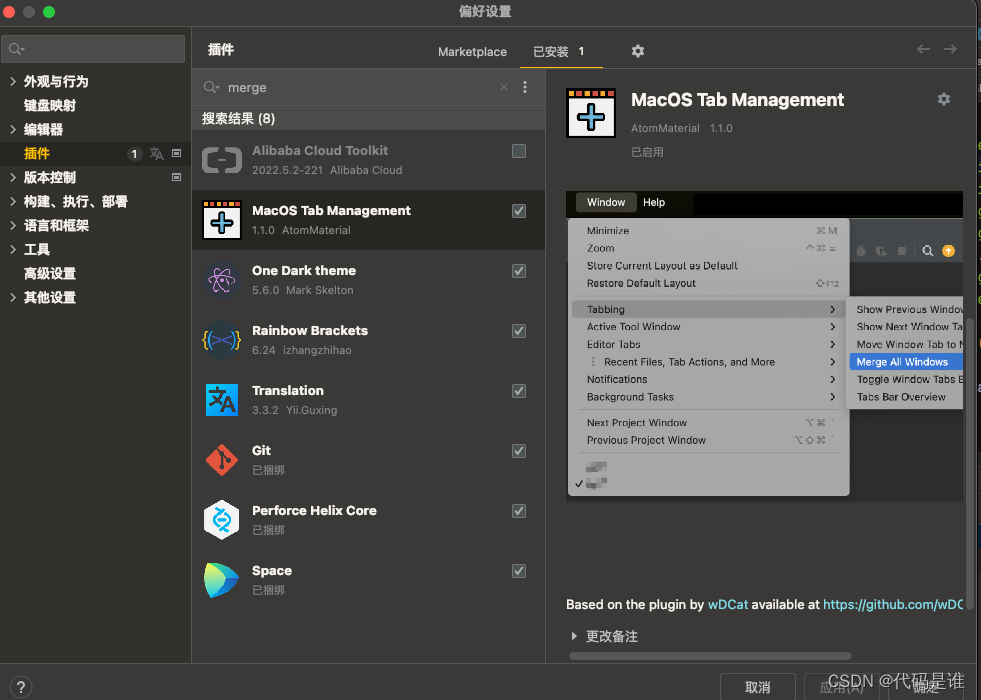Open the three-dot search options menu
Screen dimensions: 981x700
[525, 87]
